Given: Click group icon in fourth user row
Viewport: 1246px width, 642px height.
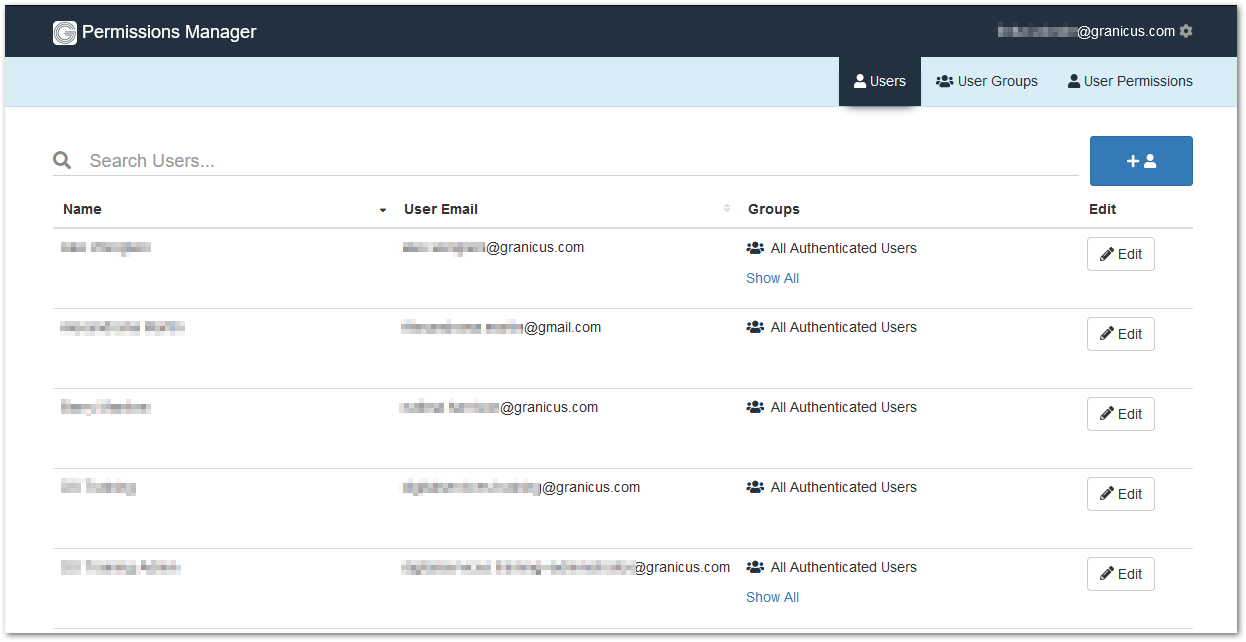Looking at the screenshot, I should click(x=755, y=487).
